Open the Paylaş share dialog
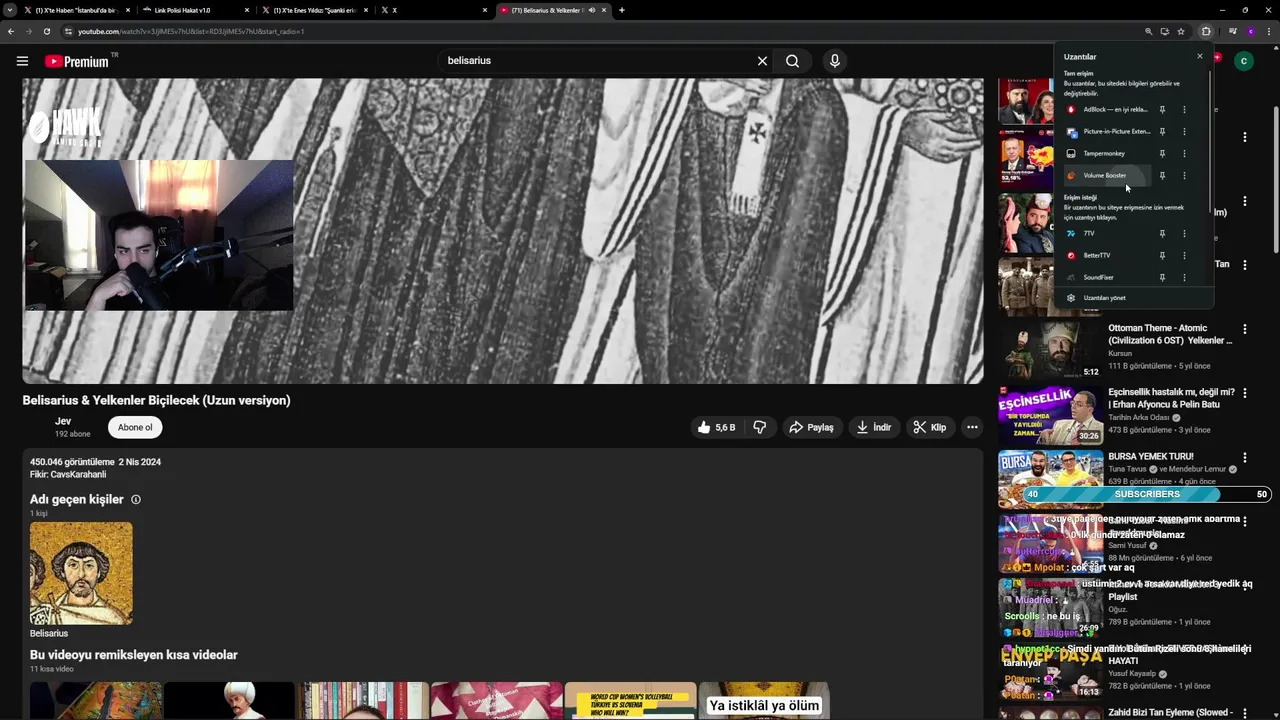The width and height of the screenshot is (1280, 720). [811, 427]
